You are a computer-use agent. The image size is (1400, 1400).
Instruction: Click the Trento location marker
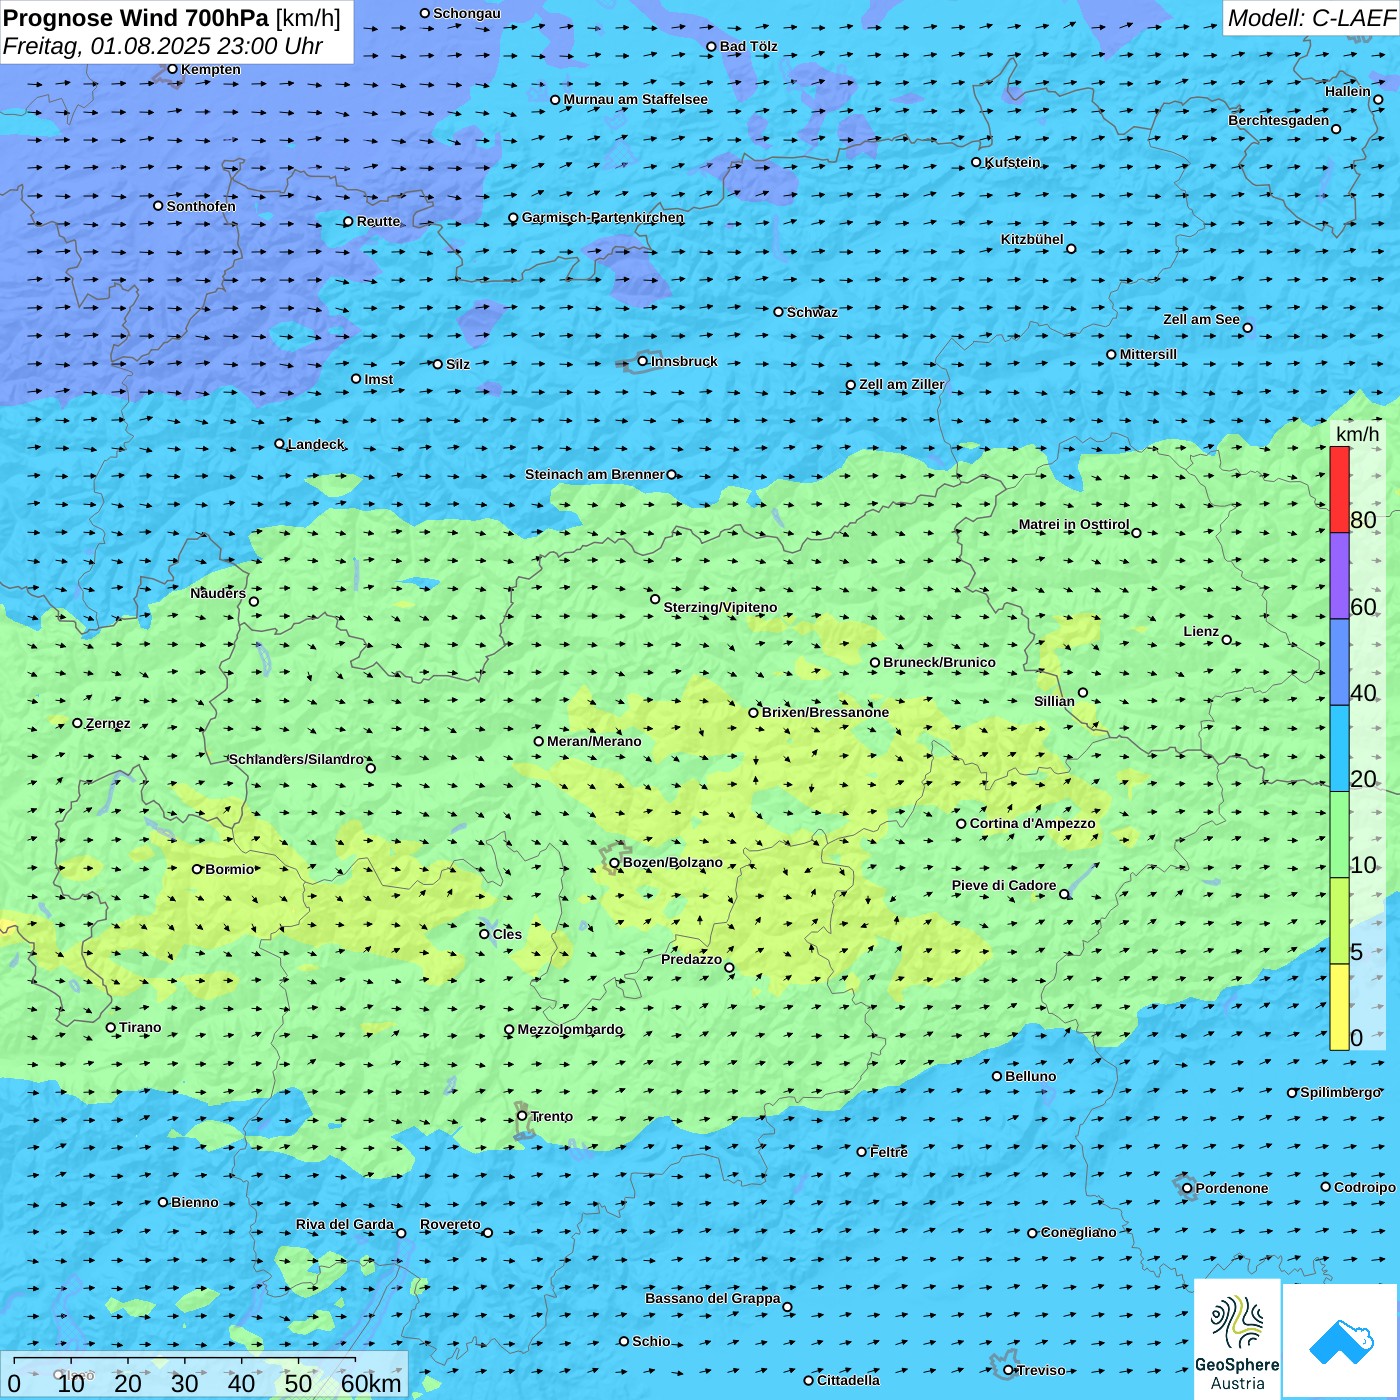click(522, 1116)
